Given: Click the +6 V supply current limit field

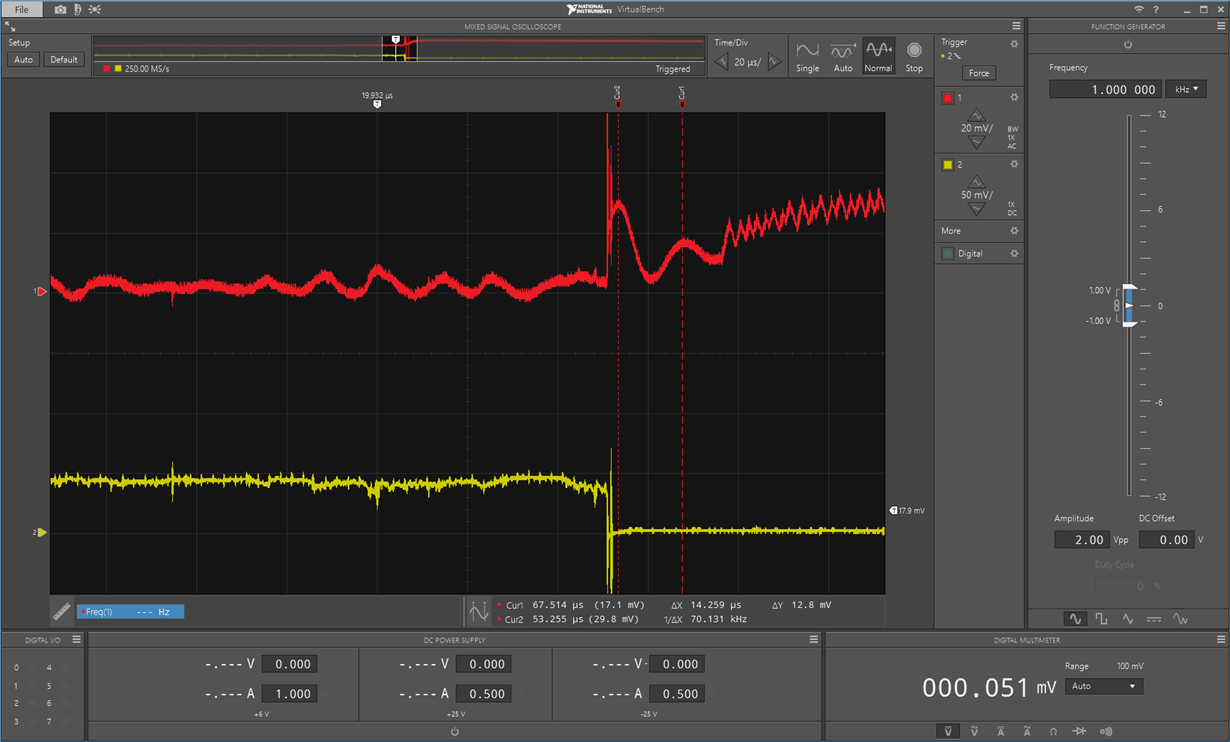Looking at the screenshot, I should [289, 694].
